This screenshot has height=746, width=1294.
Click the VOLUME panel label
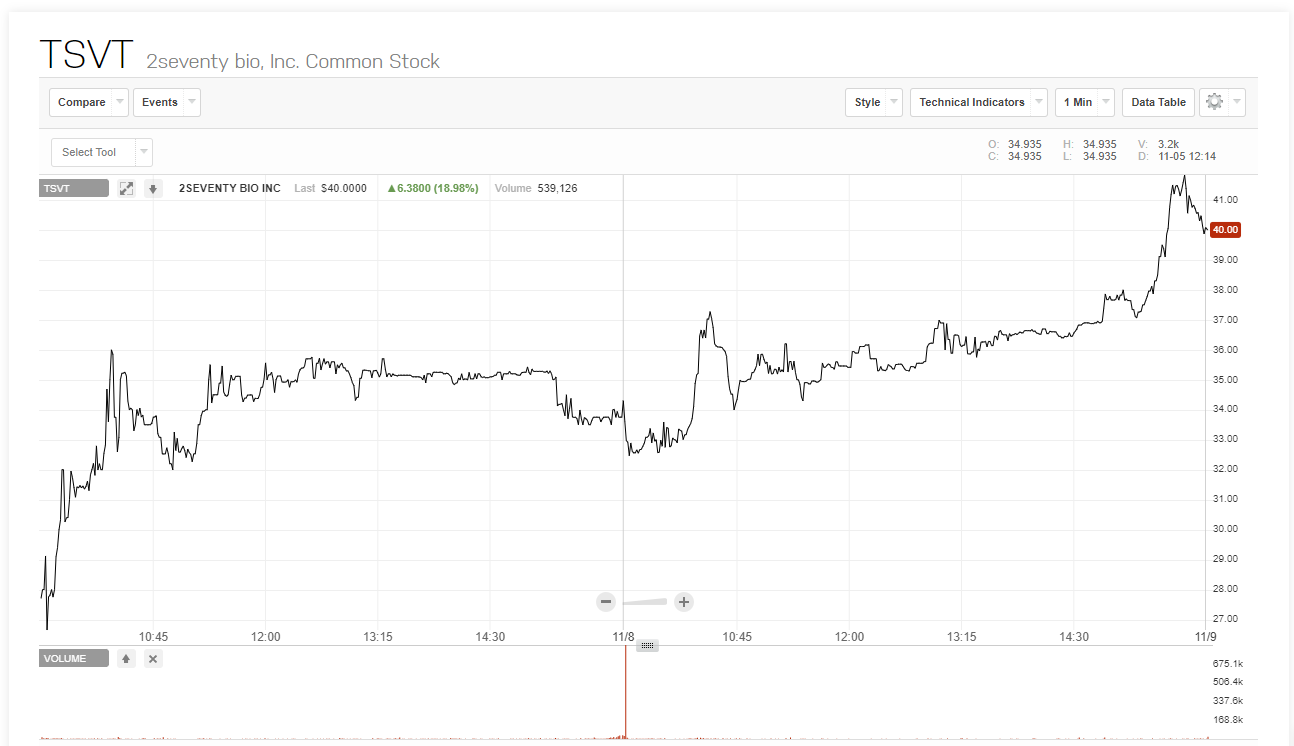74,658
